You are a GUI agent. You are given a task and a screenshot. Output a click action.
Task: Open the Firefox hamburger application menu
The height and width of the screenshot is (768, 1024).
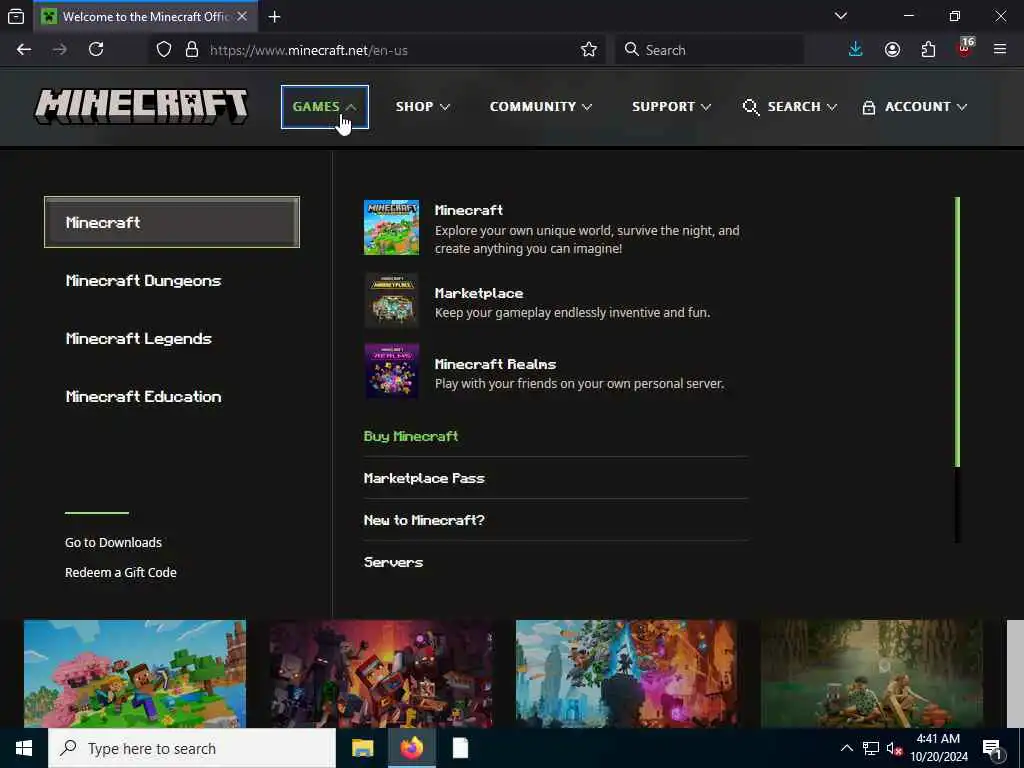coord(1000,50)
